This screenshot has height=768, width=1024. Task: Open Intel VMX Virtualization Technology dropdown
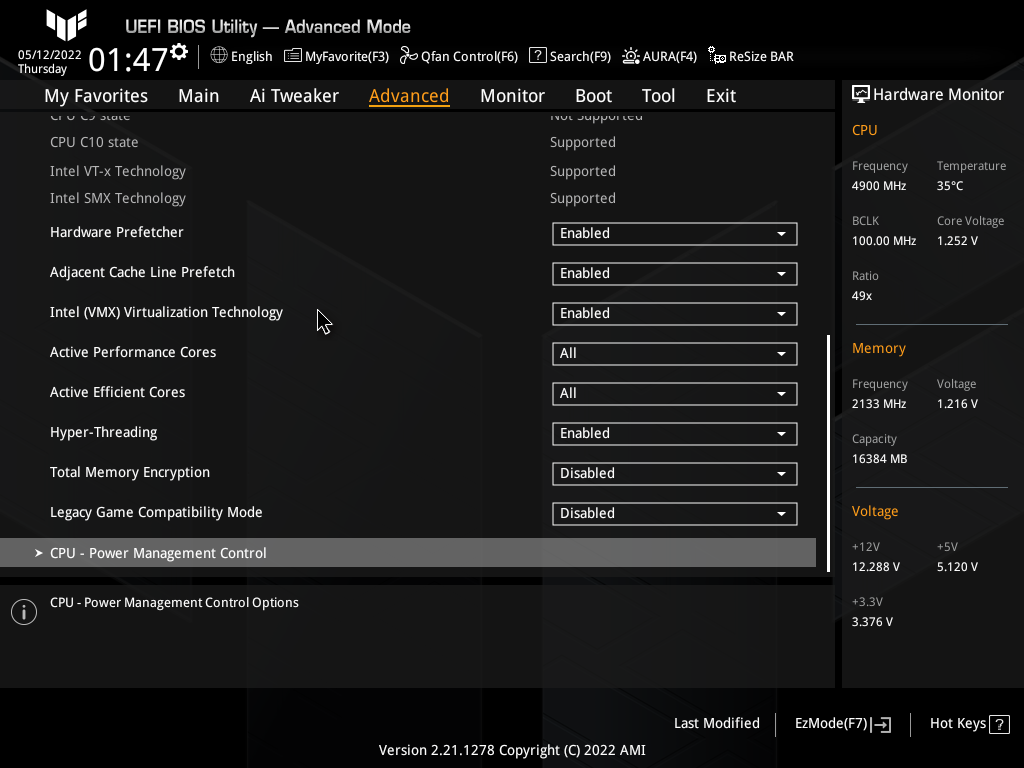tap(675, 313)
